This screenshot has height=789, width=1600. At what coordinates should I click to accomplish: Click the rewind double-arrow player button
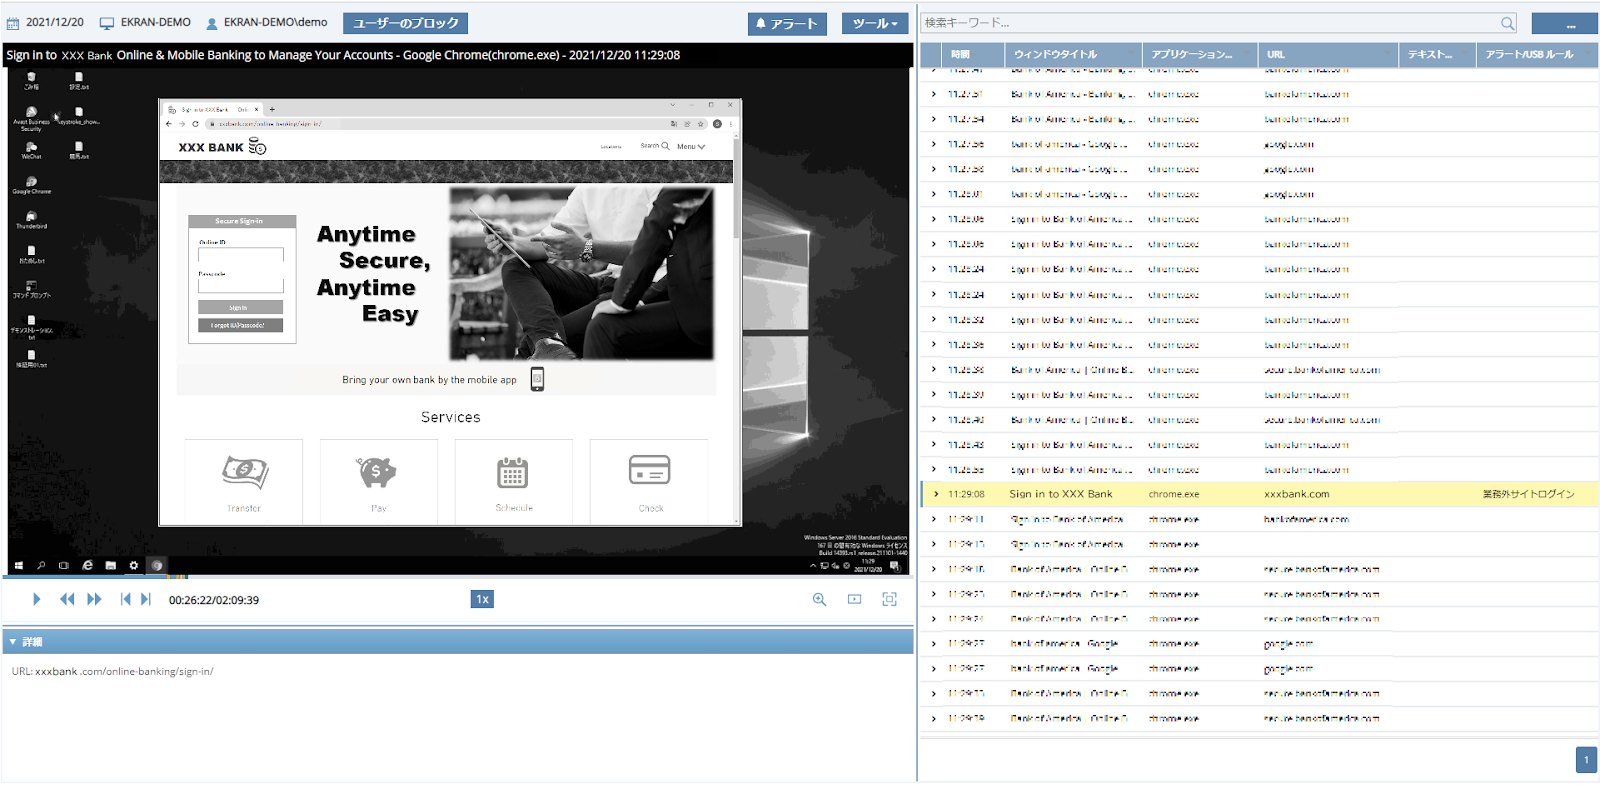[x=67, y=599]
